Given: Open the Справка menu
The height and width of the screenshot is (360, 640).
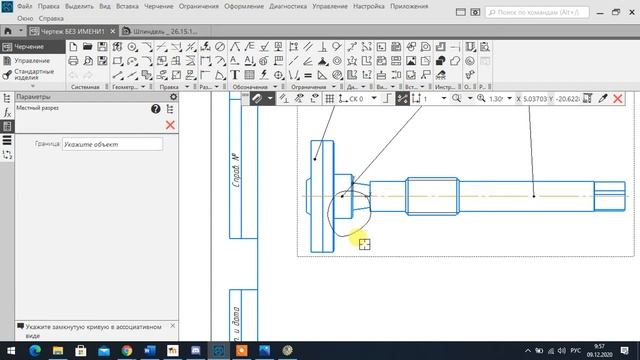Looking at the screenshot, I should (51, 18).
